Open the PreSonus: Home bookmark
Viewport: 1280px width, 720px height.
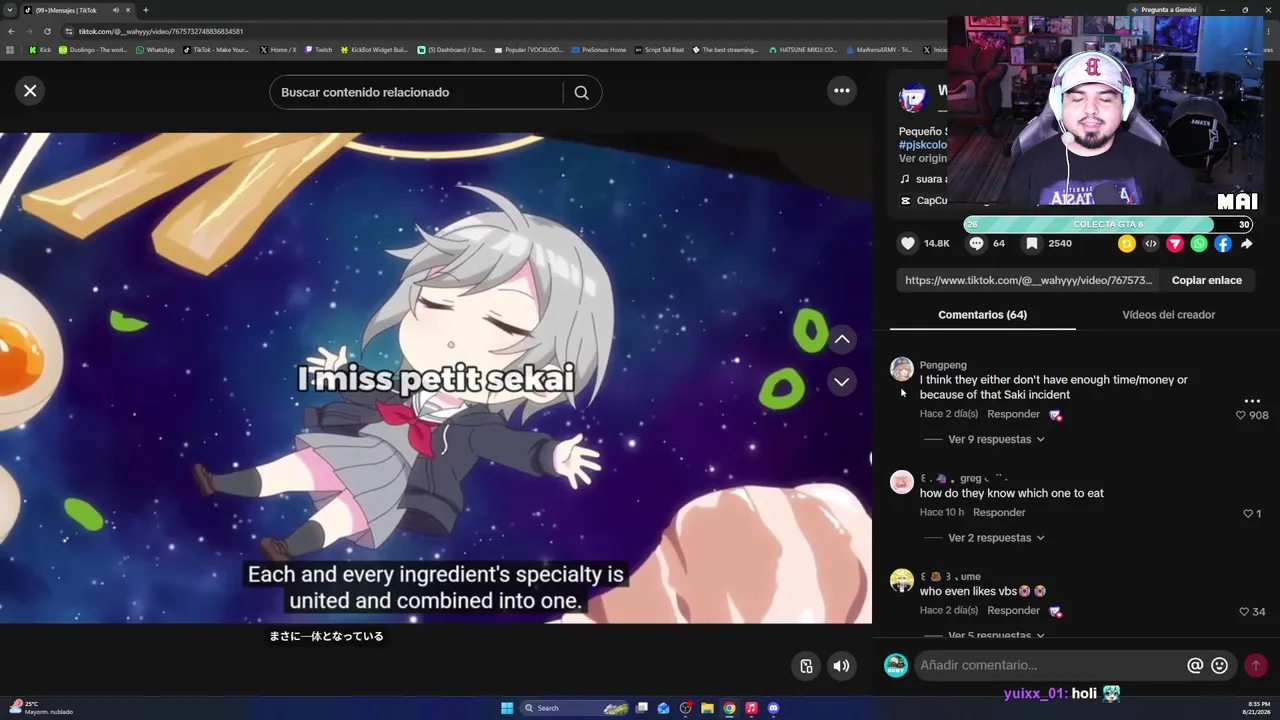coord(598,50)
